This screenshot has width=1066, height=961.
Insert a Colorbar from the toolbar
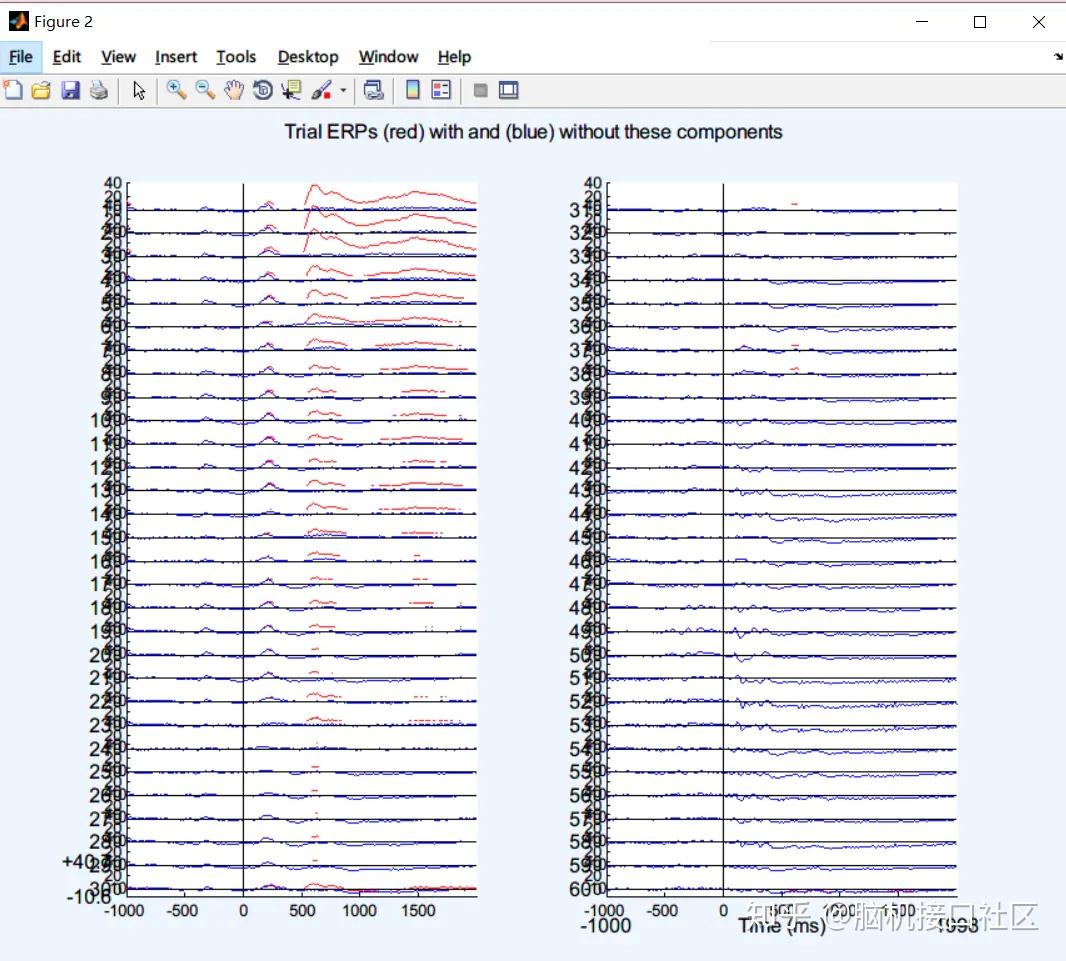pos(412,91)
